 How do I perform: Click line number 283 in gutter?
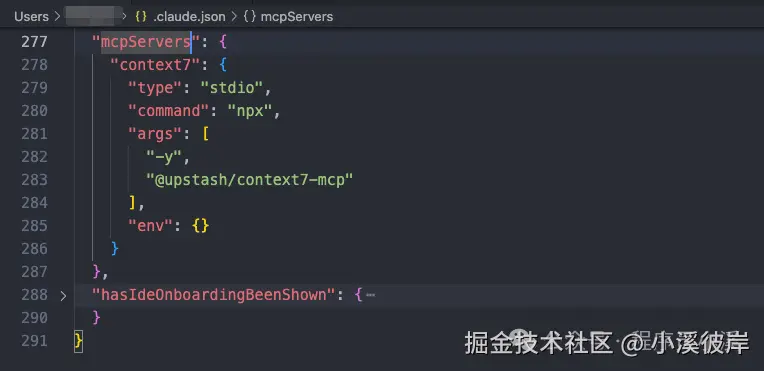point(34,180)
